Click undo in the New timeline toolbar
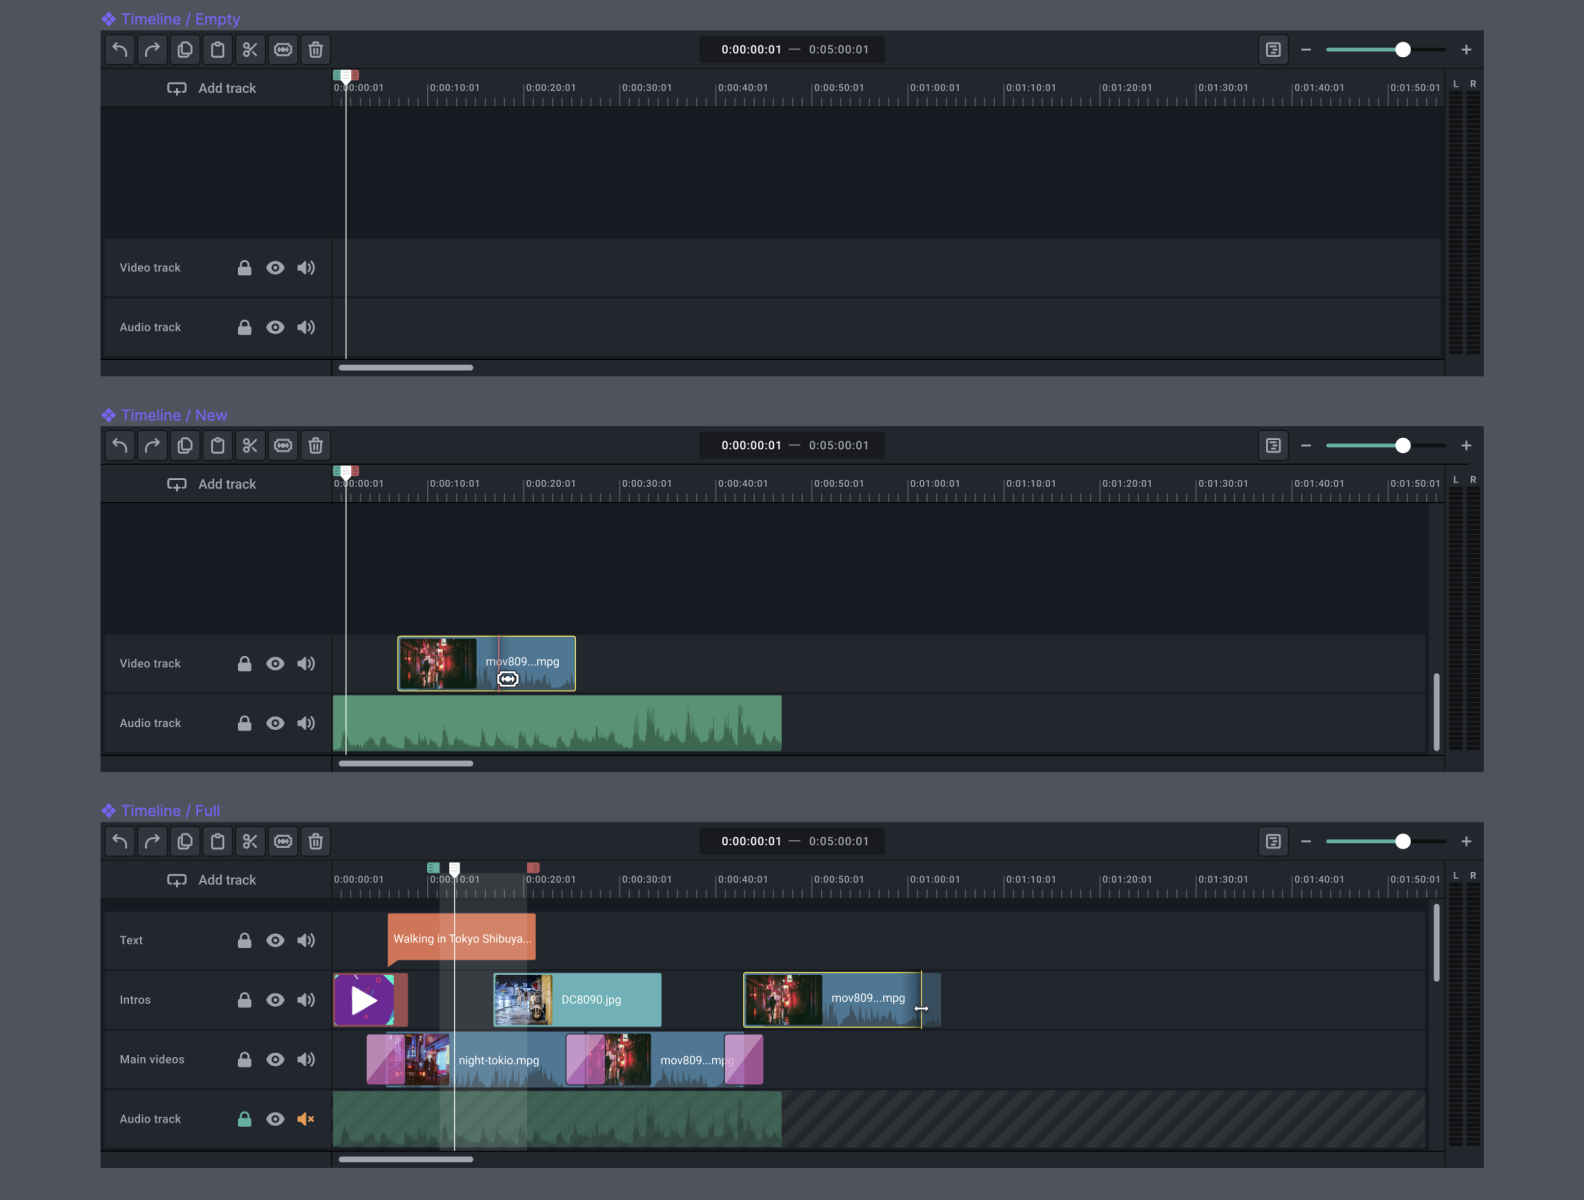1584x1200 pixels. pos(120,445)
